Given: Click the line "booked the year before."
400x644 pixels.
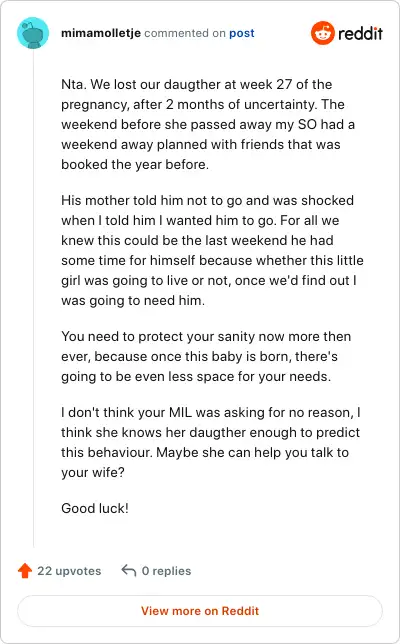Looking at the screenshot, I should (x=135, y=164).
